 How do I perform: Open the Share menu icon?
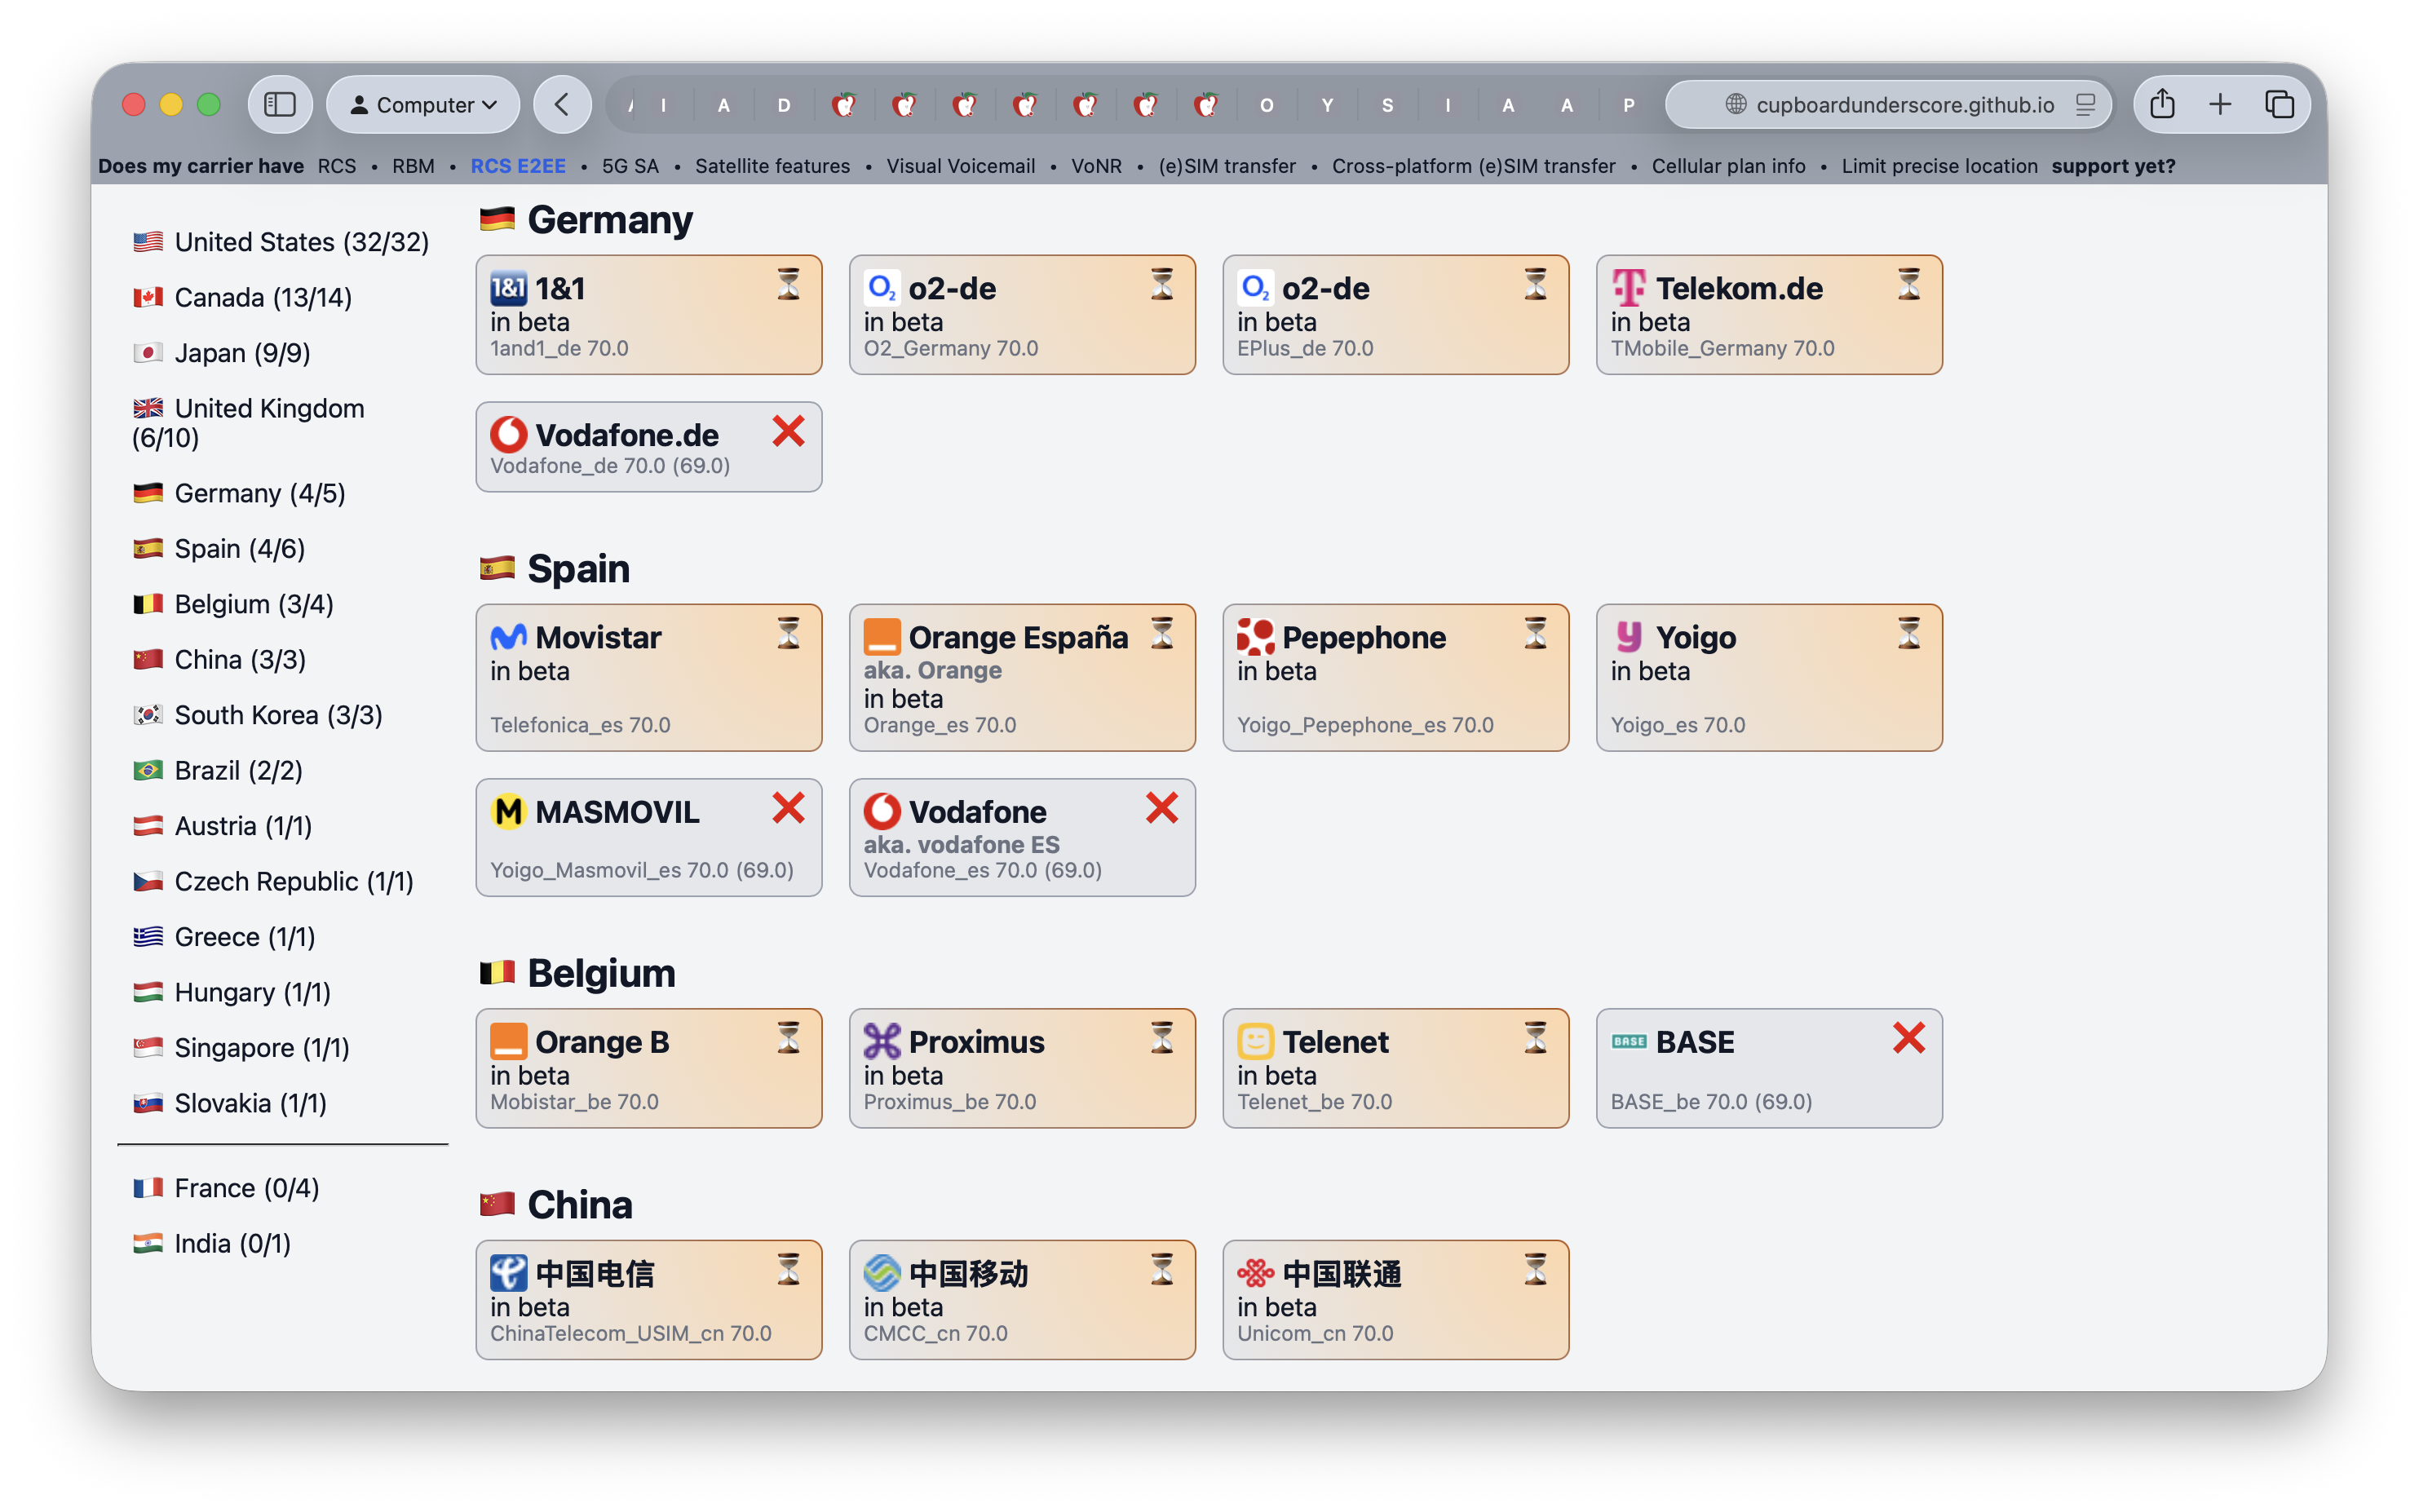coord(2162,104)
